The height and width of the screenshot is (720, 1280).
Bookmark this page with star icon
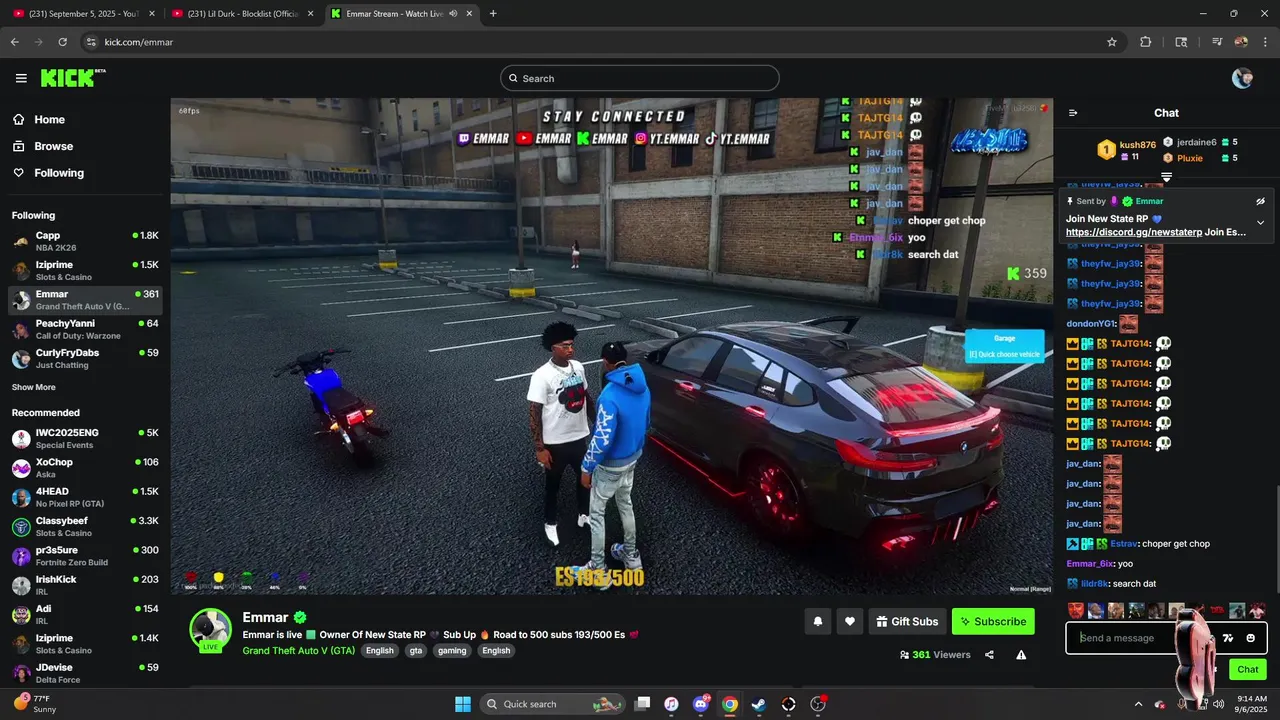click(1112, 42)
